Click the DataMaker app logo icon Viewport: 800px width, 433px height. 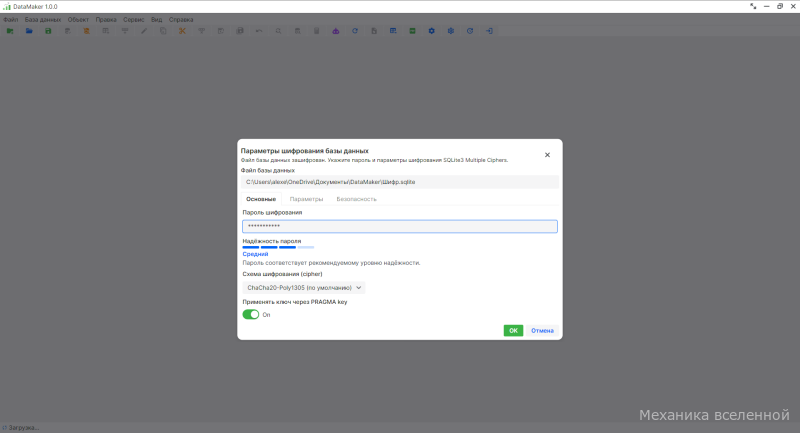click(x=7, y=7)
